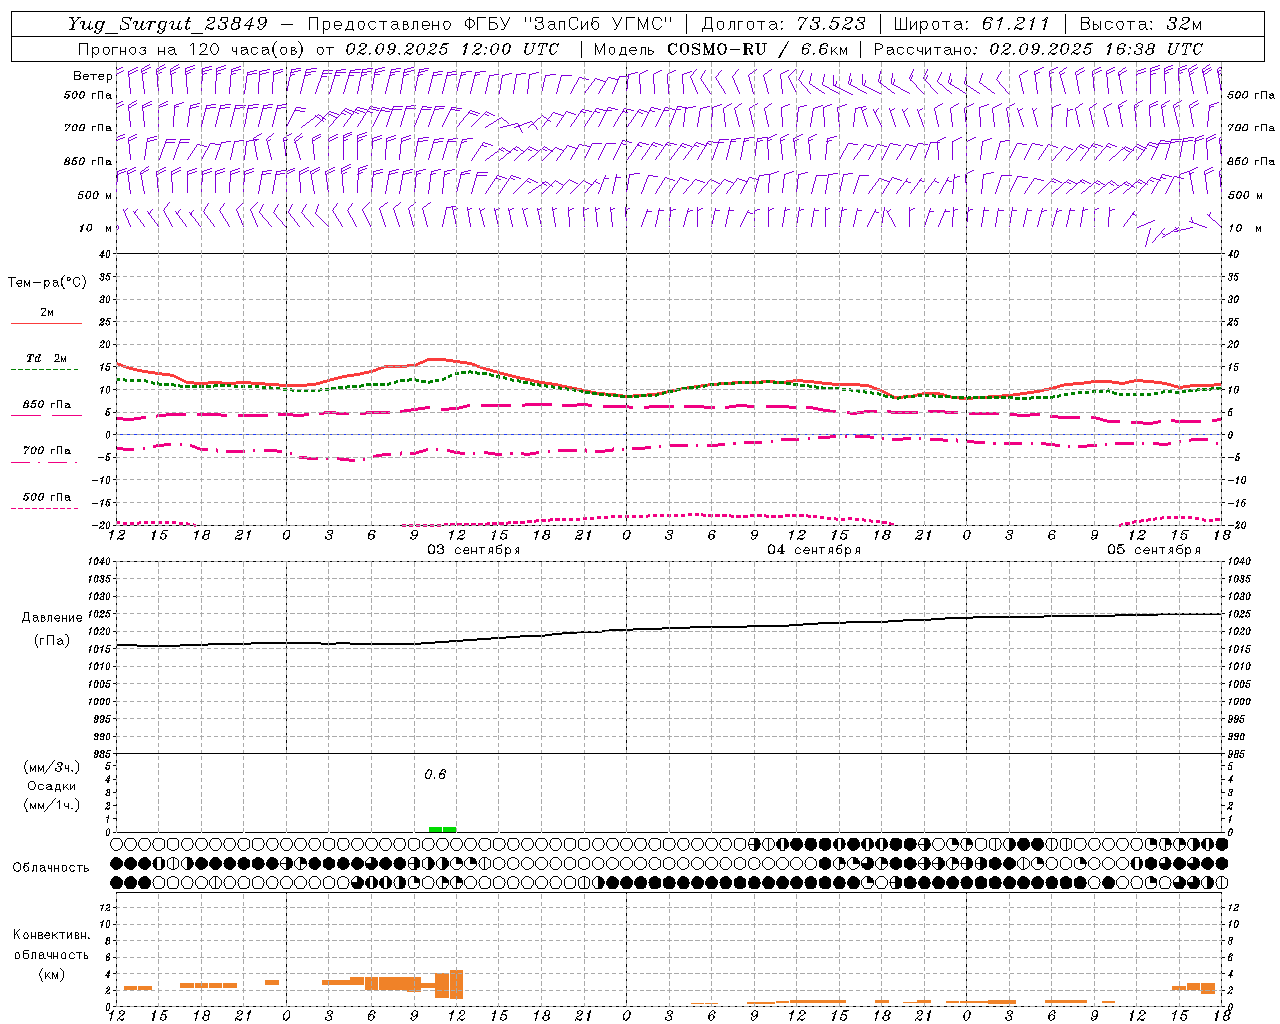Select the forecast text Прогноз на 120 часа(ов)
The image size is (1280, 1024).
(192, 49)
